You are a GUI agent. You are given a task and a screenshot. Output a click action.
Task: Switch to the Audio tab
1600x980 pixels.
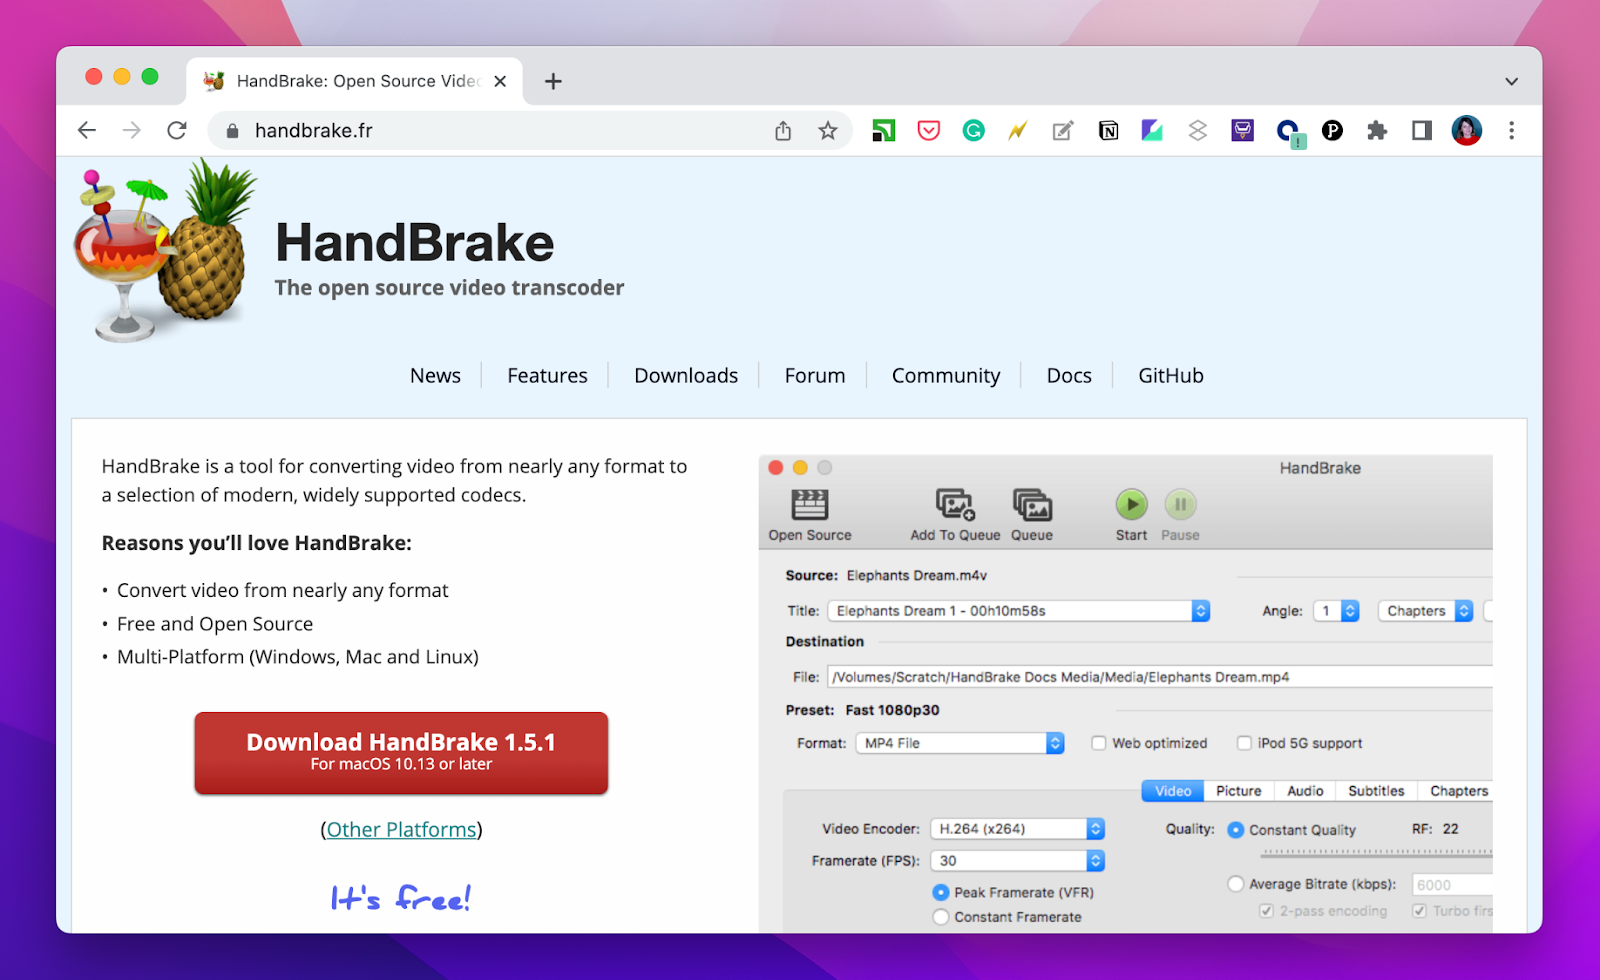point(1305,791)
